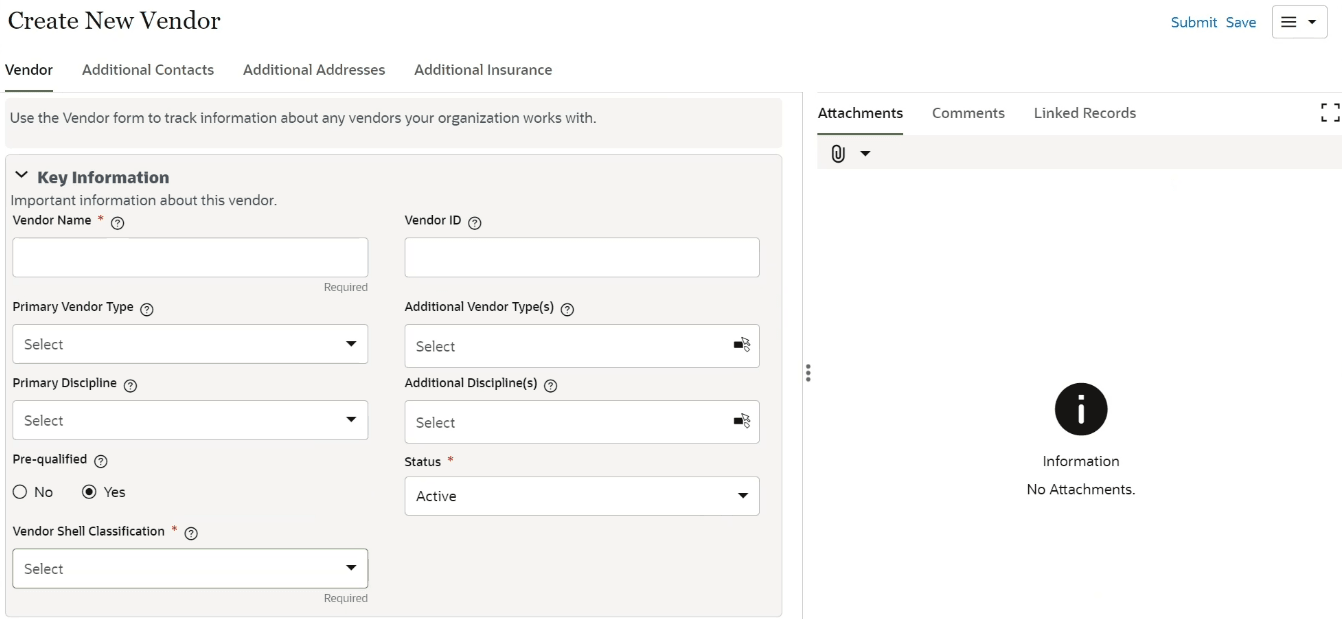
Task: Click Additional Vendor Type(s) picker icon
Action: click(742, 345)
